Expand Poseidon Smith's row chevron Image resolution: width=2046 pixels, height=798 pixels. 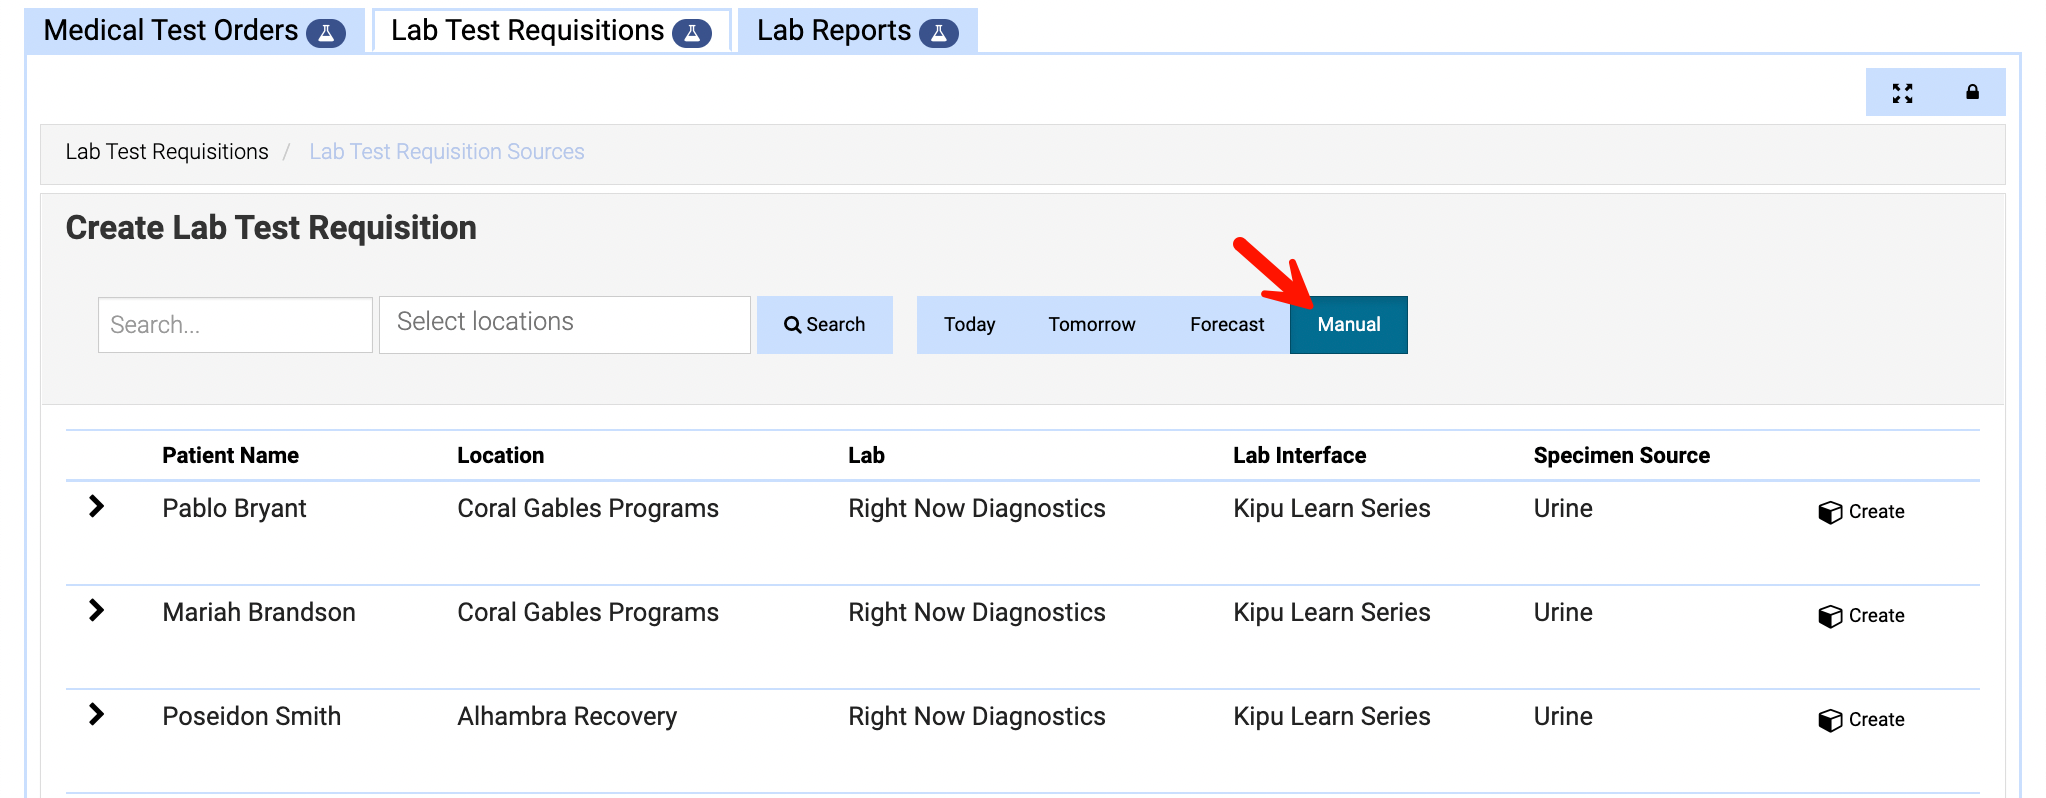tap(96, 714)
